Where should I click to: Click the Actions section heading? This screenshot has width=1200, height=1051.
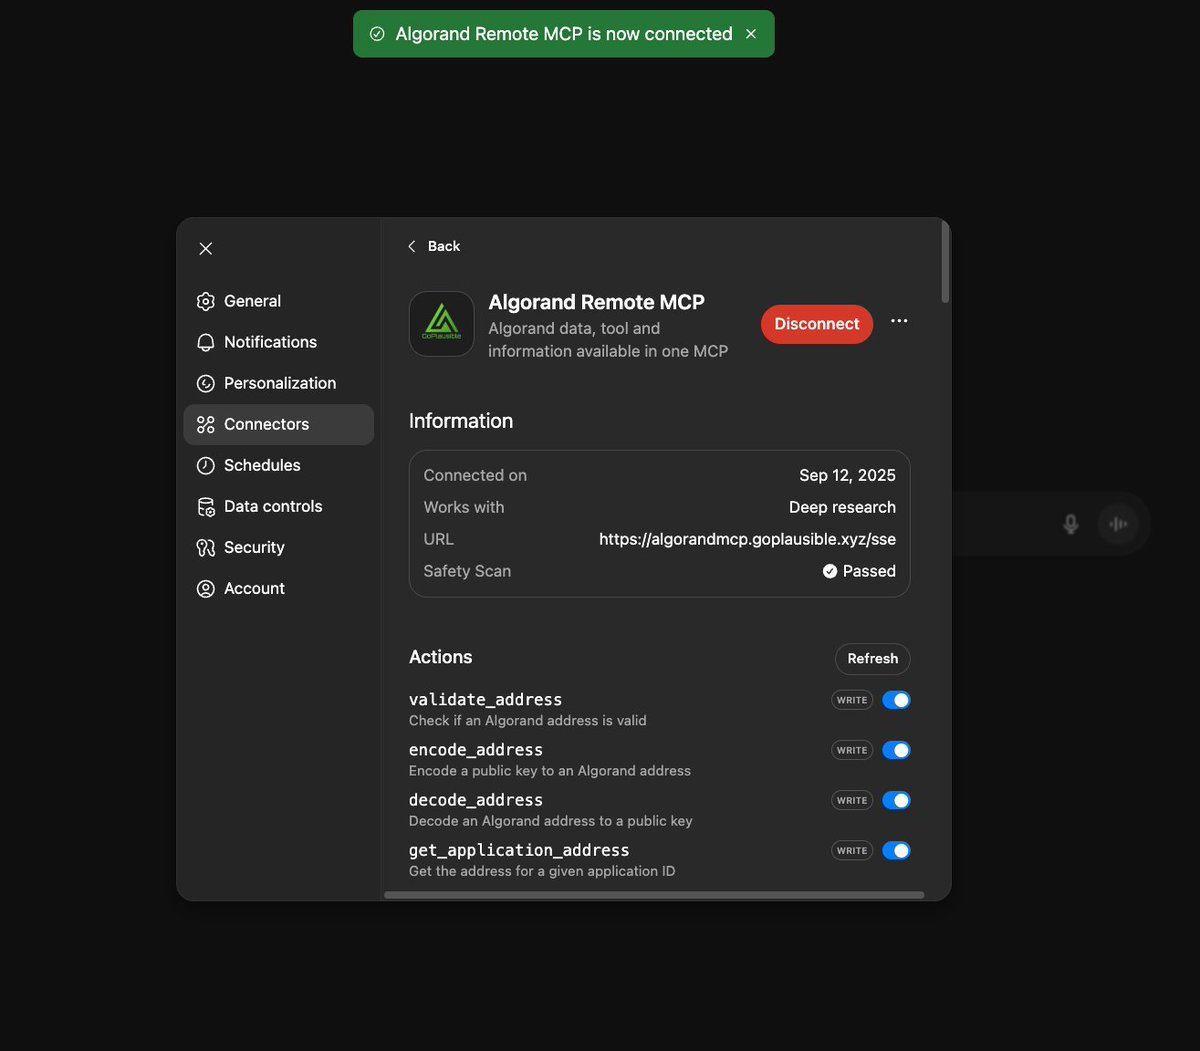(x=440, y=657)
